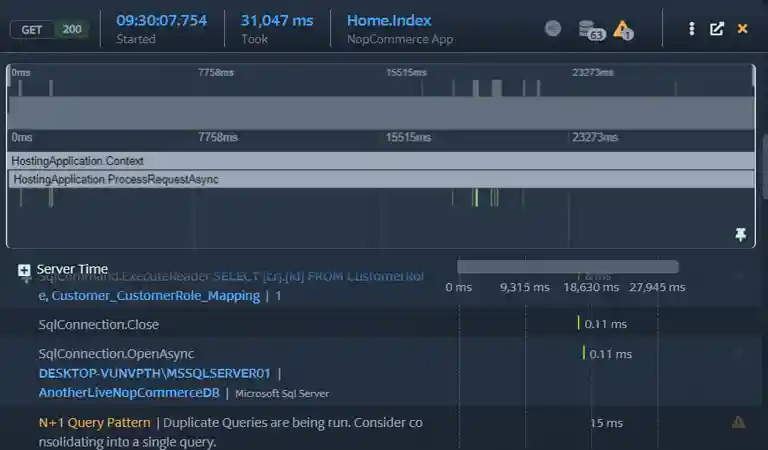Click the green marker on SqlConnection.Close row
Screen dimensions: 768x450
tap(578, 323)
